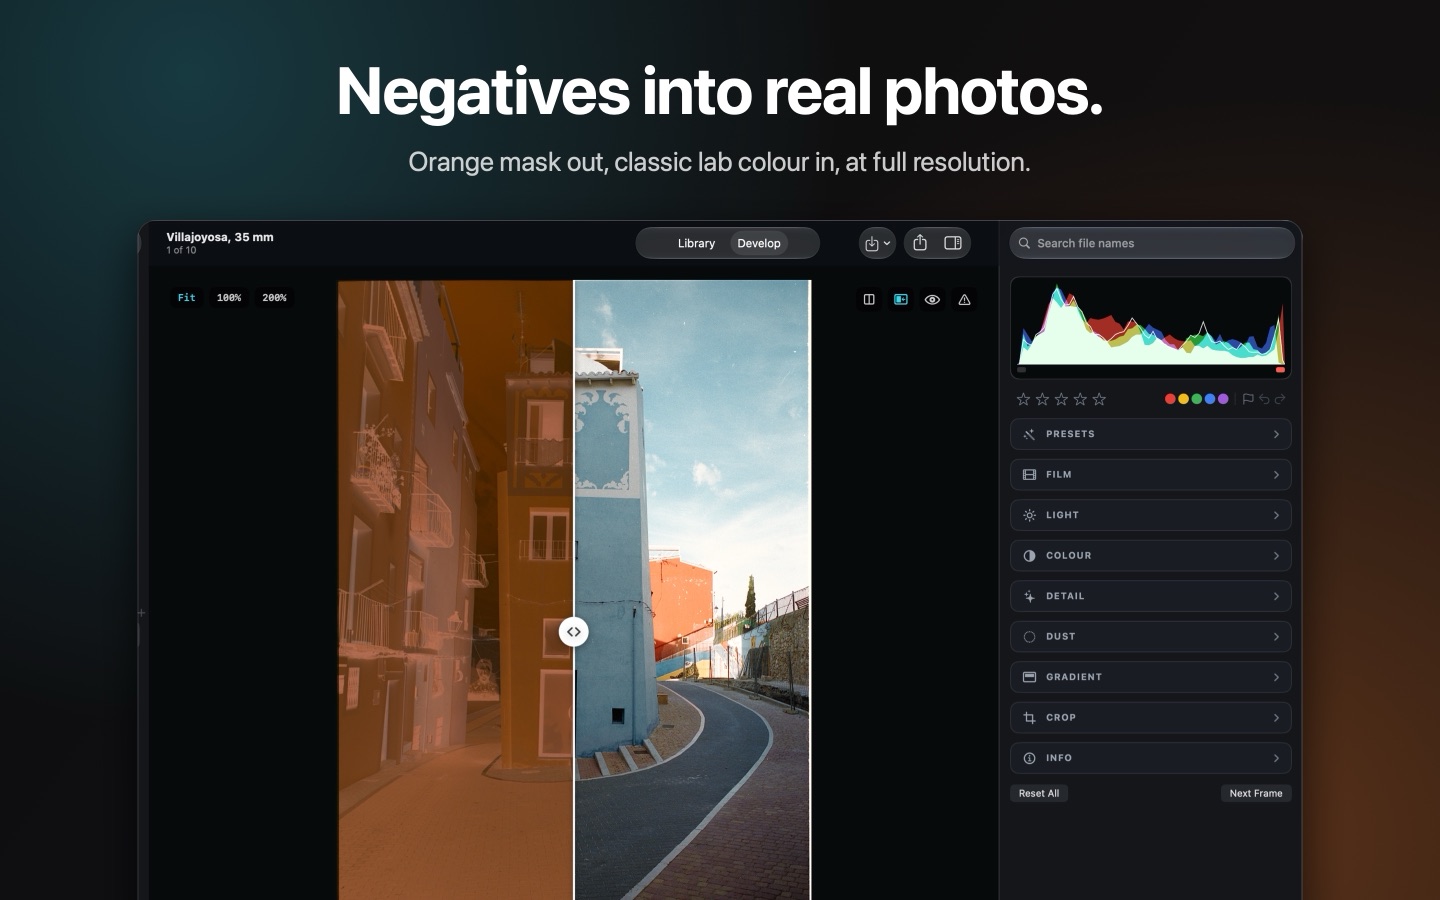Screen dimensions: 1440x900
Task: Toggle the right sidebar panel icon
Action: [953, 243]
